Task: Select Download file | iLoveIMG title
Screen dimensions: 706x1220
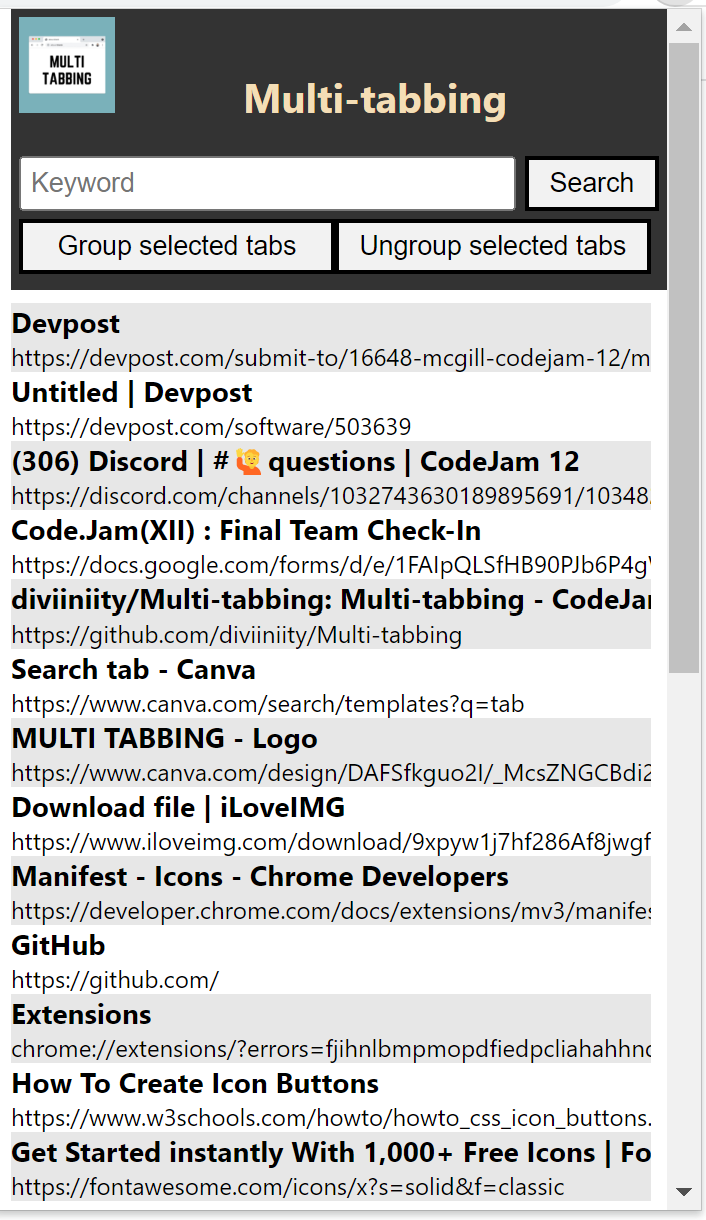Action: (x=178, y=807)
